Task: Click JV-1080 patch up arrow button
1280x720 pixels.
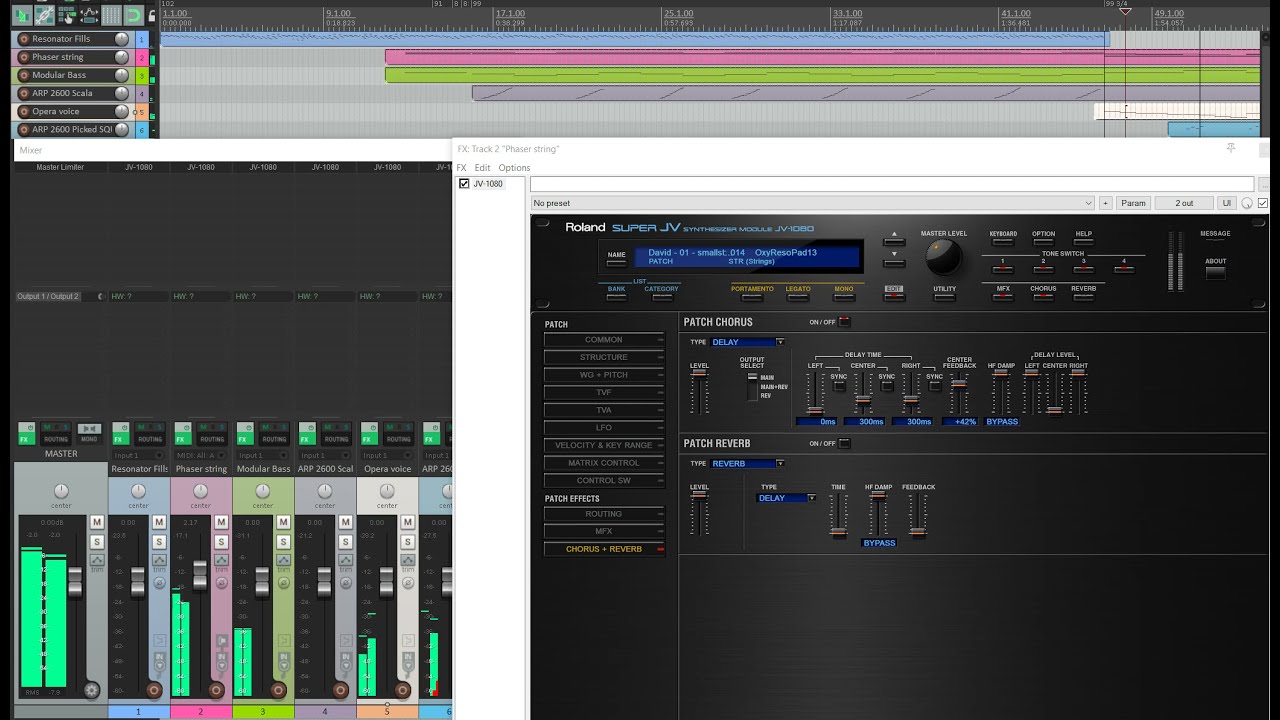Action: click(x=894, y=240)
